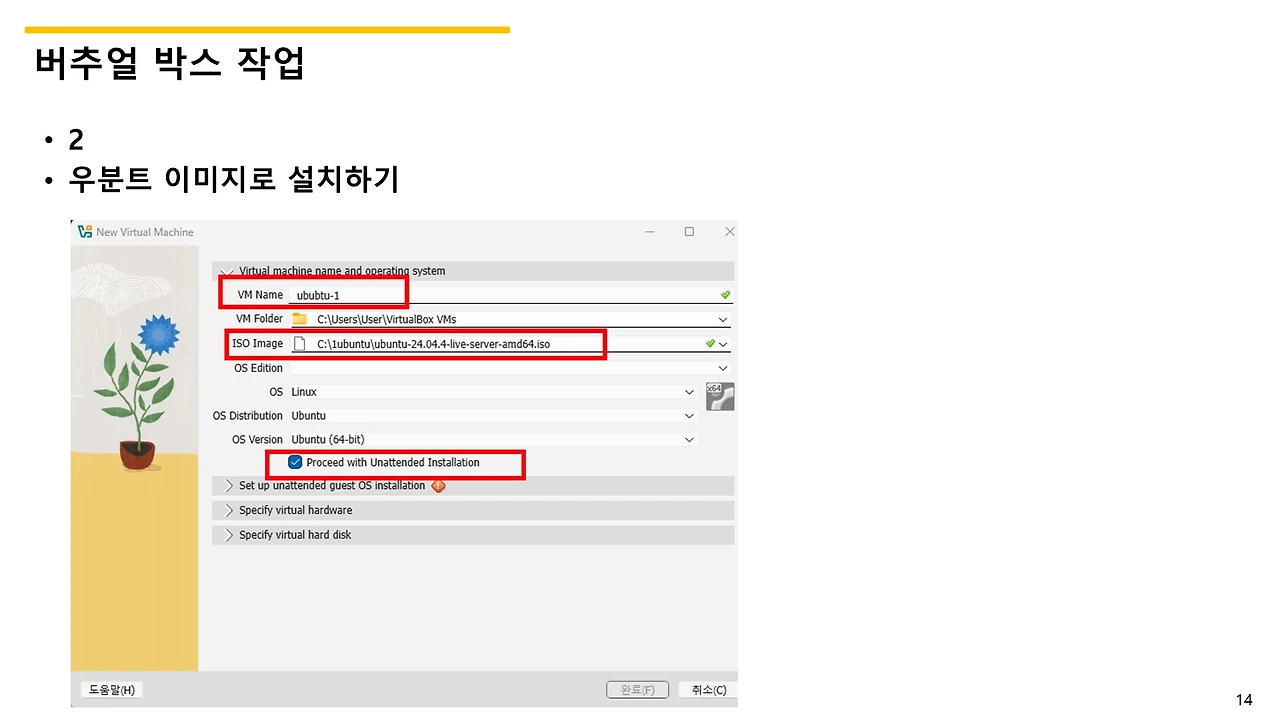This screenshot has width=1280, height=720.
Task: Open the OS Version dropdown showing Ubuntu 64-bit
Action: tap(689, 439)
